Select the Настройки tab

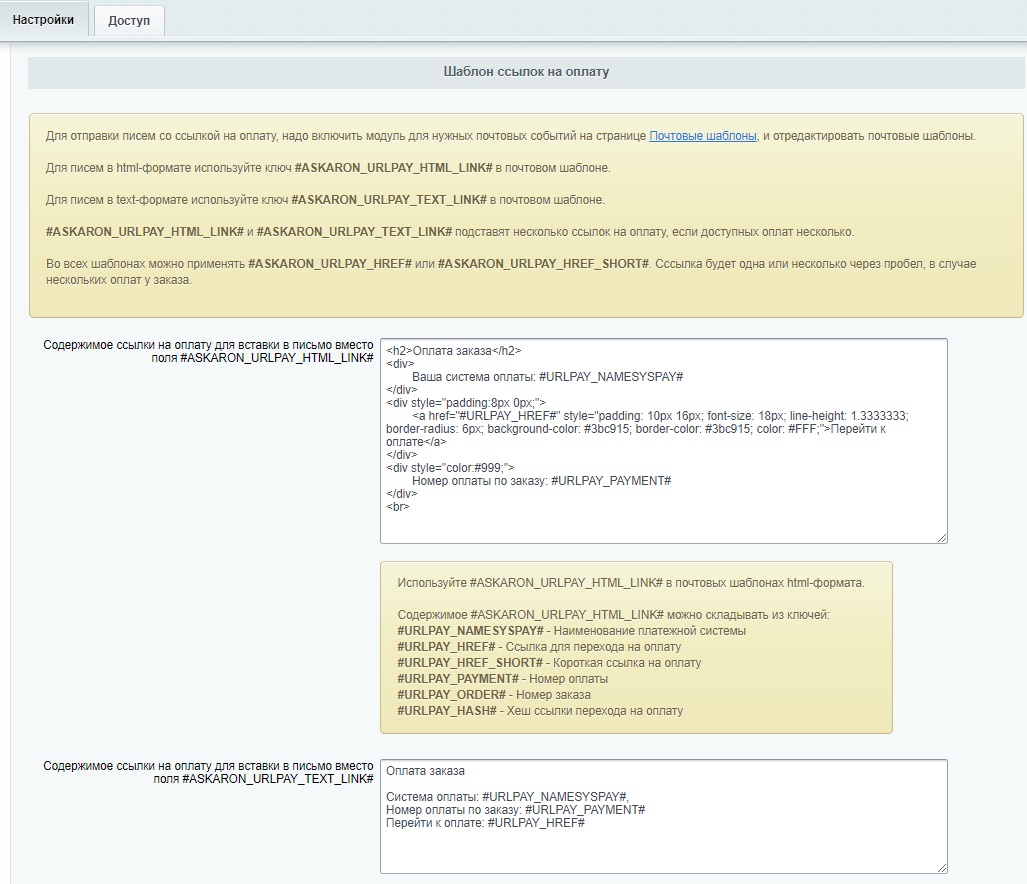pos(43,20)
